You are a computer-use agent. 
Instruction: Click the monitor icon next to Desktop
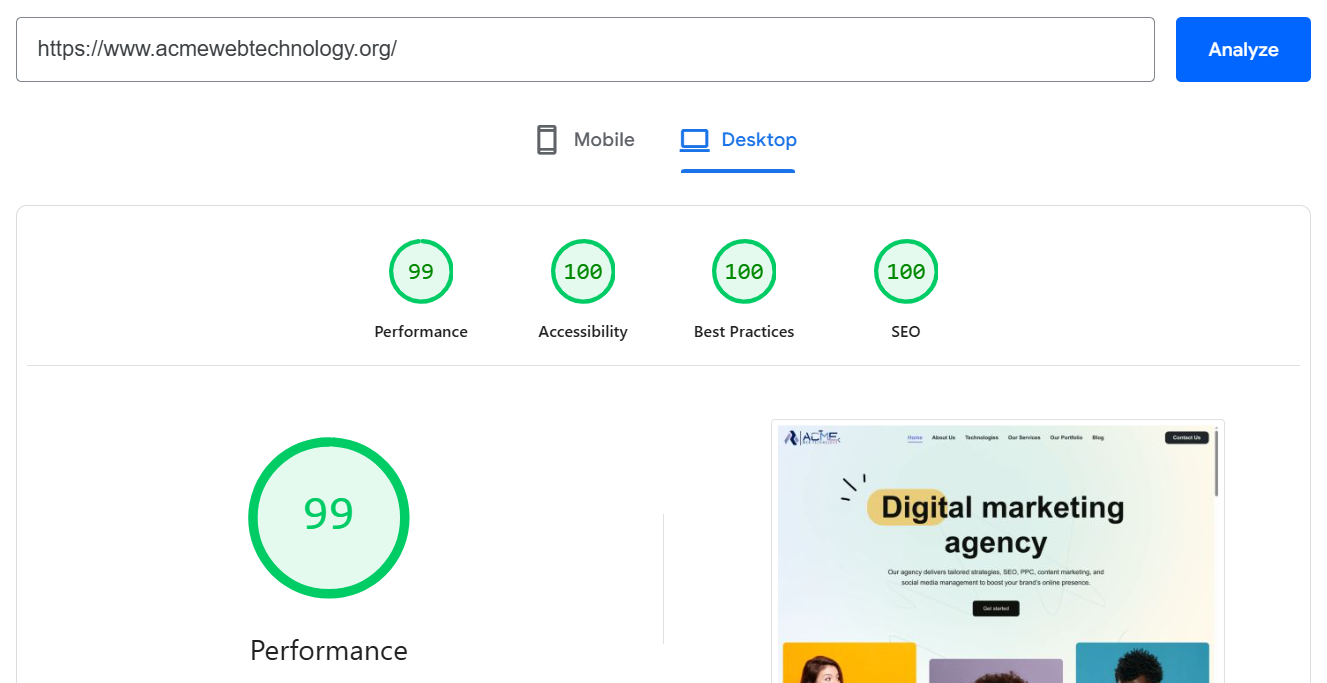[694, 140]
